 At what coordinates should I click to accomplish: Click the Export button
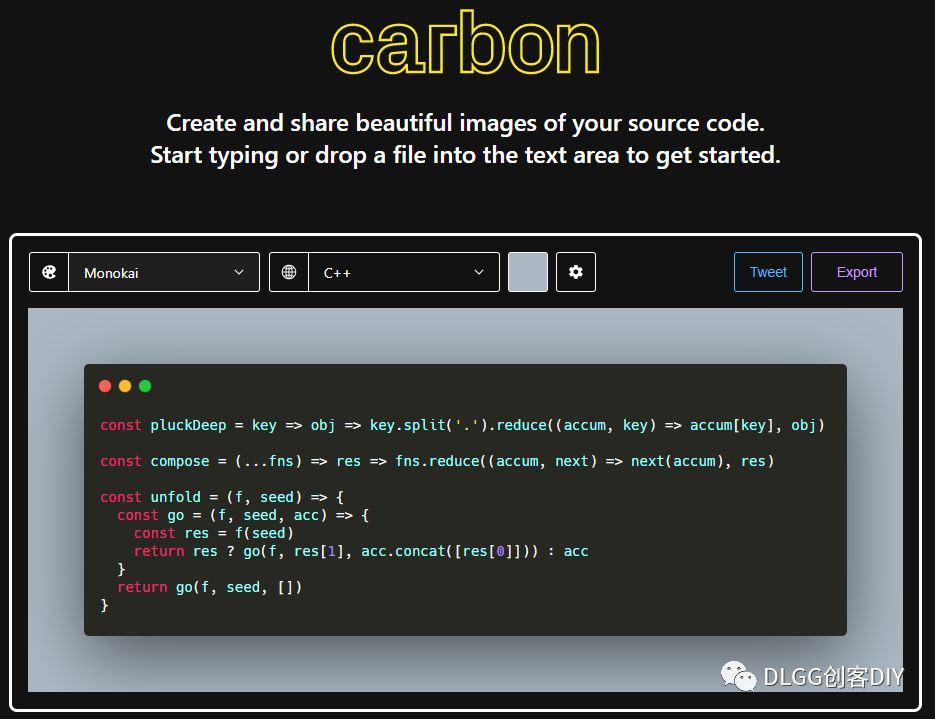click(x=856, y=272)
